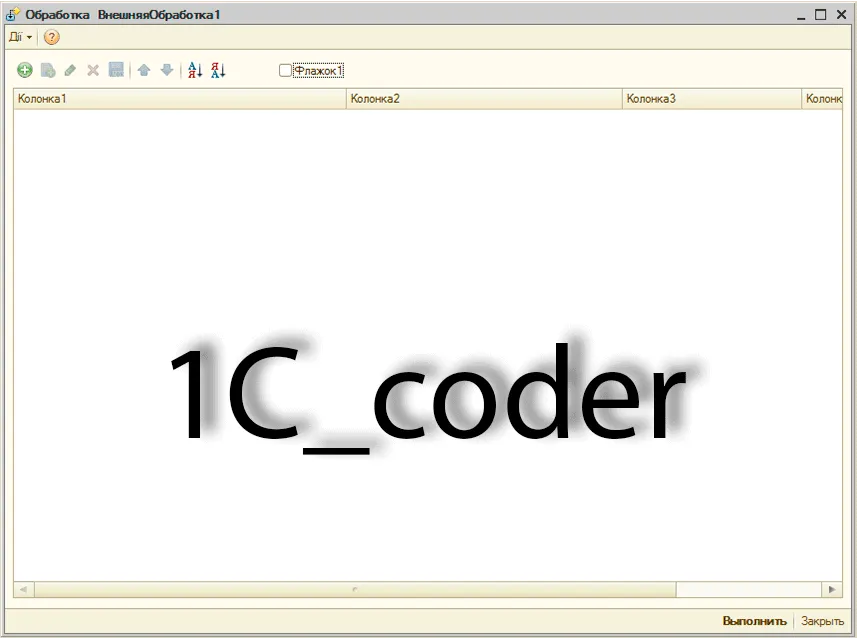
Task: Toggle the Флажок1 checkbox
Action: click(285, 71)
